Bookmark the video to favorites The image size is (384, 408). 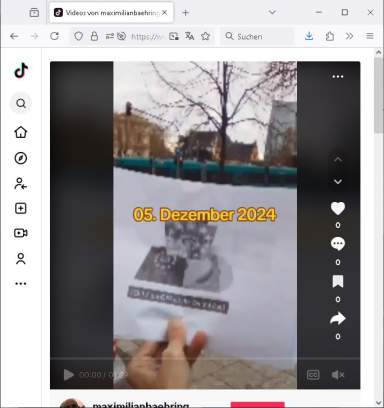(x=338, y=281)
